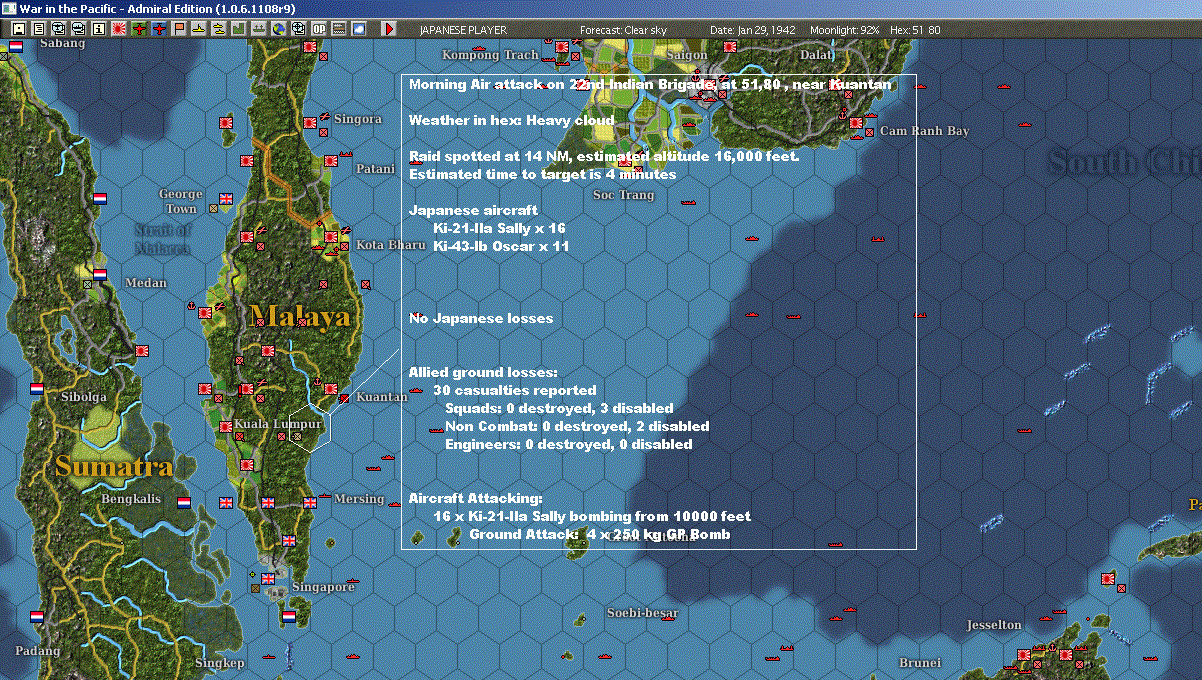This screenshot has height=680, width=1202.
Task: Click the Dutch flag near Sibolga
Action: (x=38, y=388)
